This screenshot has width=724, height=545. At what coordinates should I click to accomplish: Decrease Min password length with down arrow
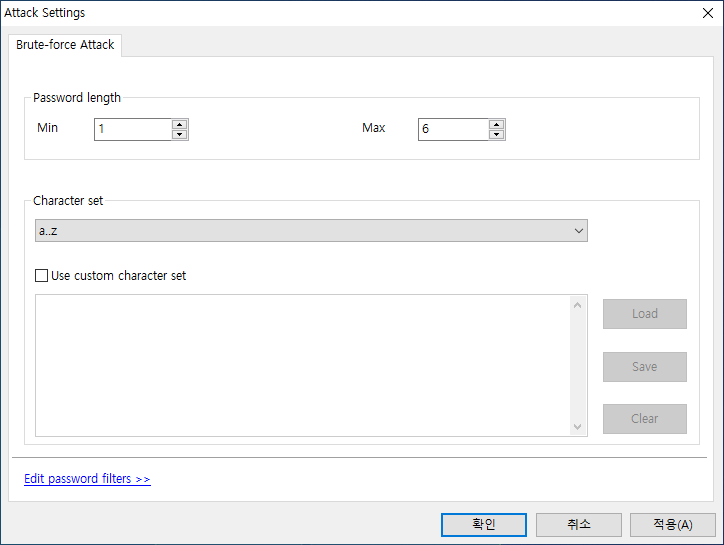(x=180, y=134)
